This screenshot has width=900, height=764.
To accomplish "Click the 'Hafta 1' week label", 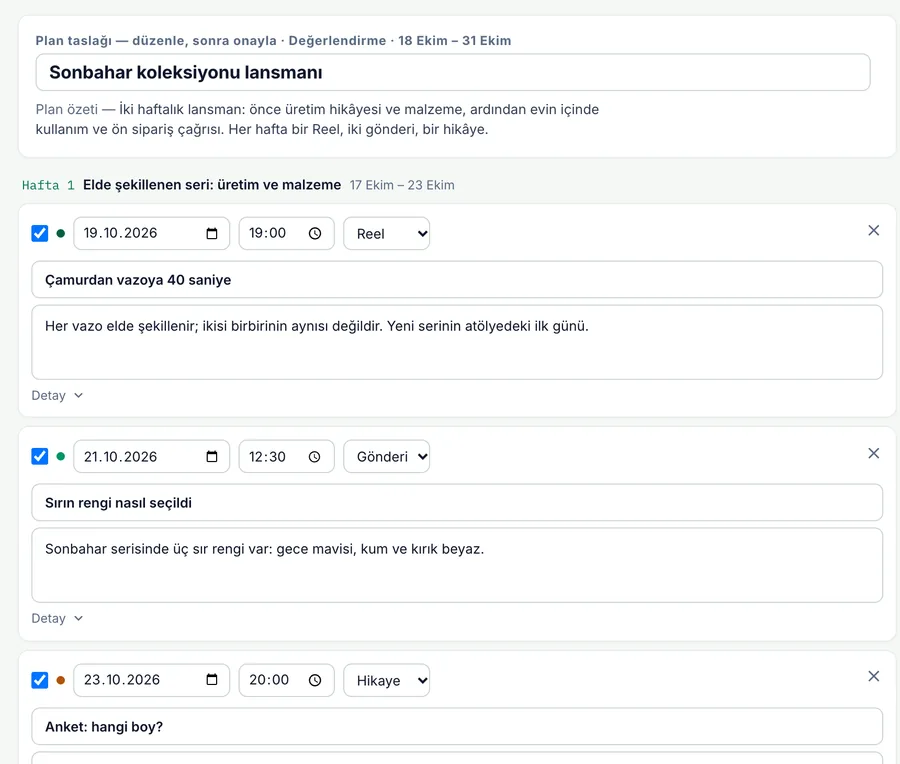I will pos(48,185).
